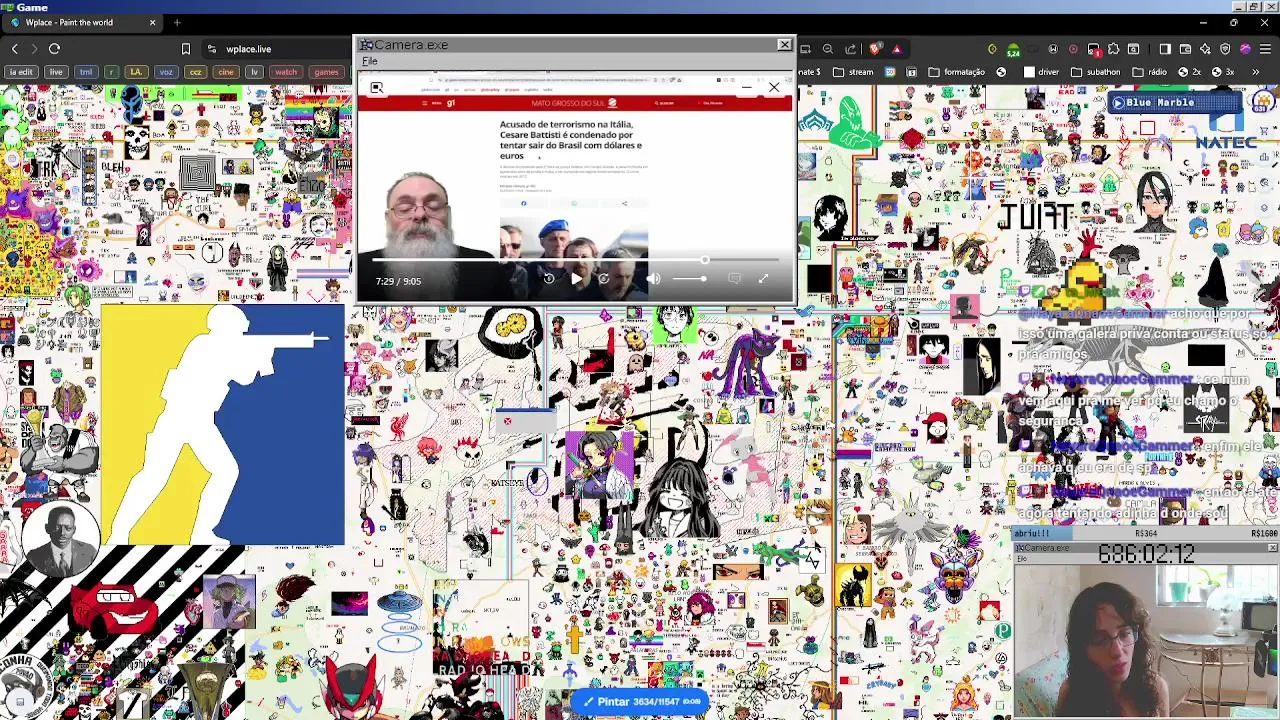
Task: Collapse the video popup with the dash icon
Action: [747, 88]
